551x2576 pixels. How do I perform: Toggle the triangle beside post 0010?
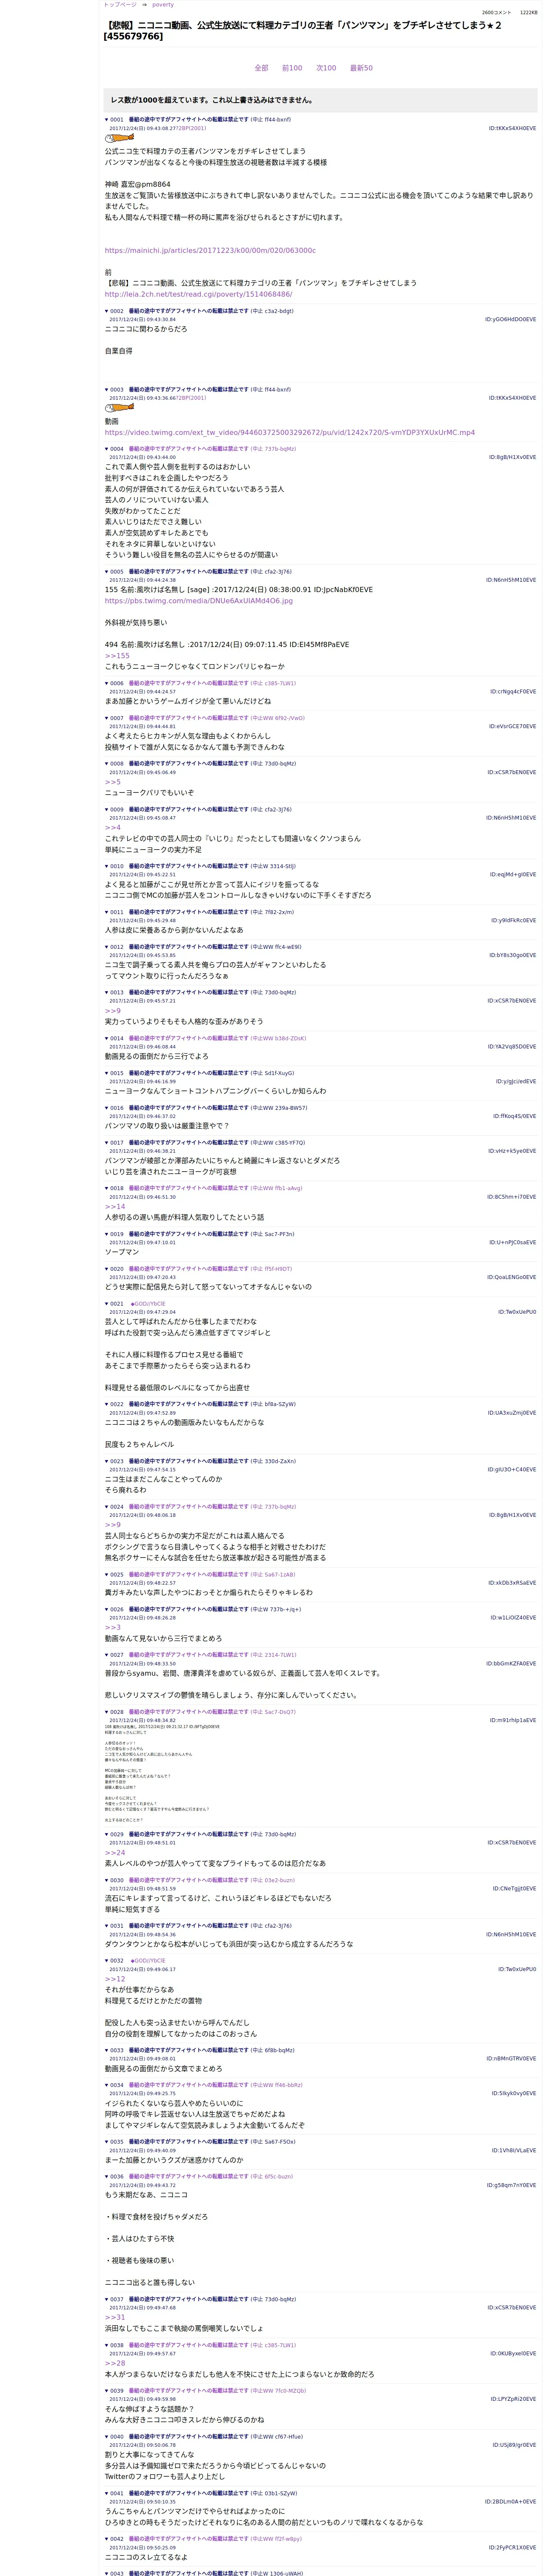point(107,866)
